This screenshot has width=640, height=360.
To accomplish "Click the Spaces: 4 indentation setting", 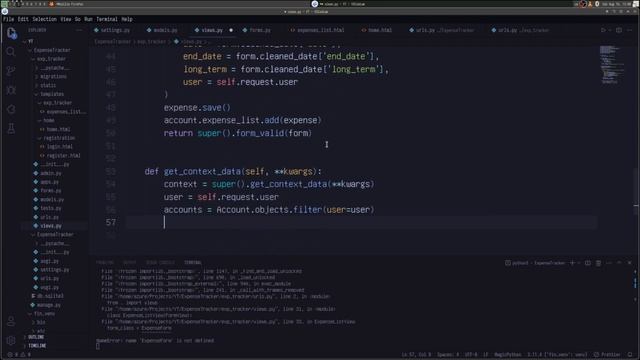I will [448, 355].
